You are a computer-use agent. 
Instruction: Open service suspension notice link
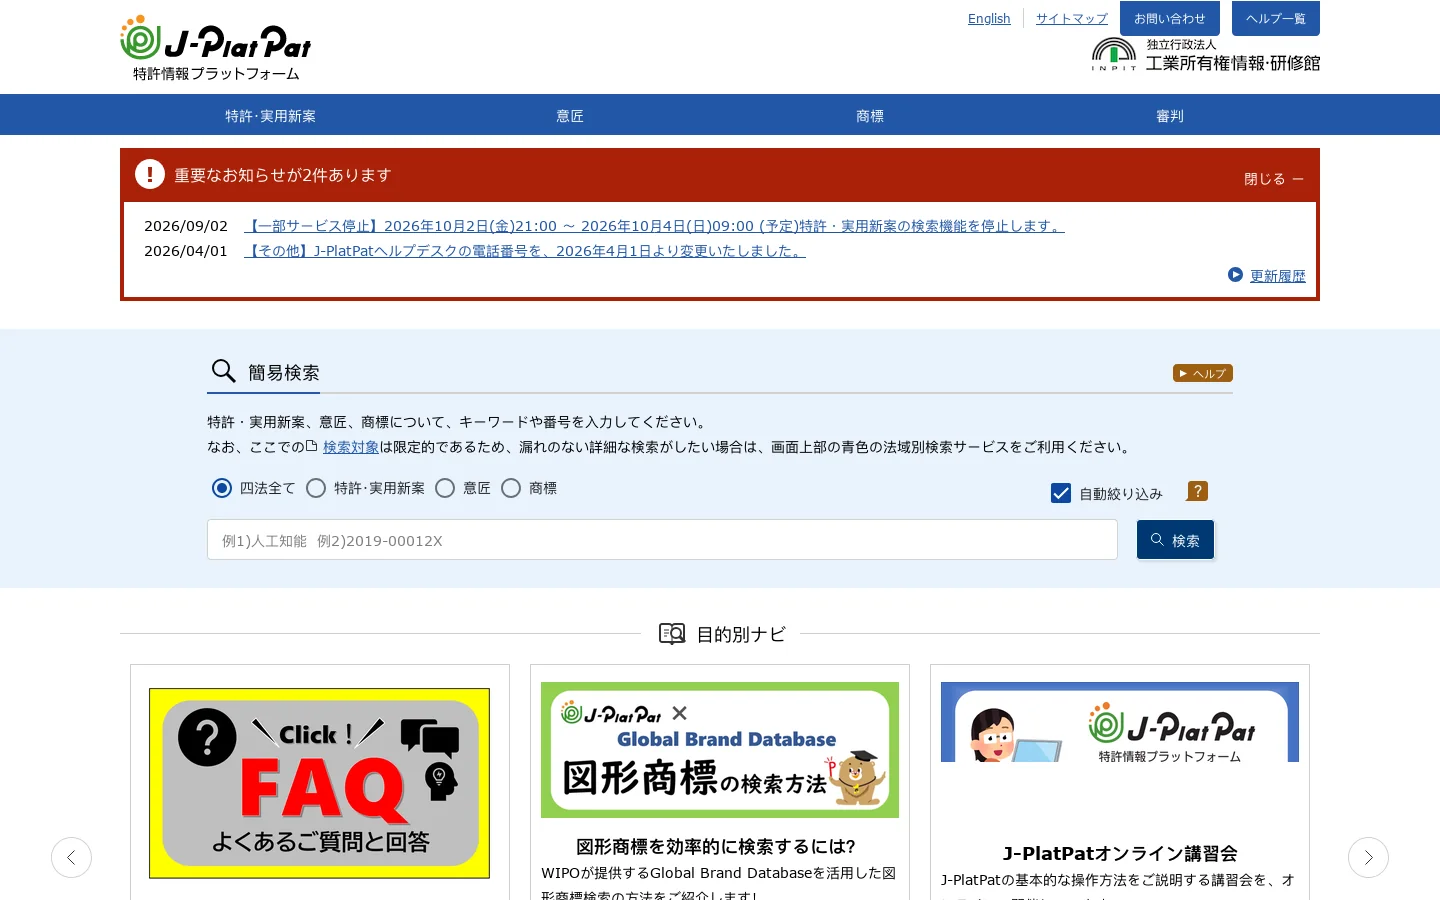pyautogui.click(x=654, y=226)
